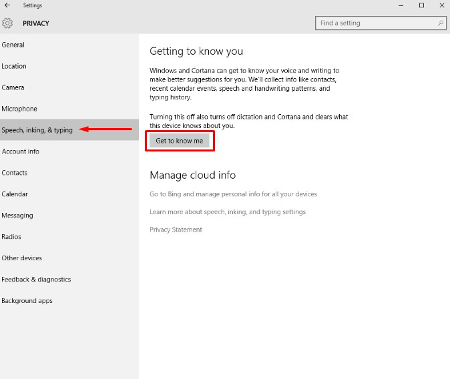Viewport: 450px width, 379px height.
Task: Open Other devices page
Action: coord(69,258)
